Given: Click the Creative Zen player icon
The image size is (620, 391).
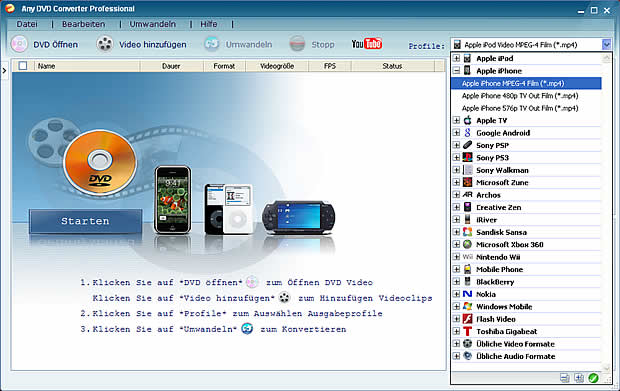Looking at the screenshot, I should pyautogui.click(x=467, y=207).
